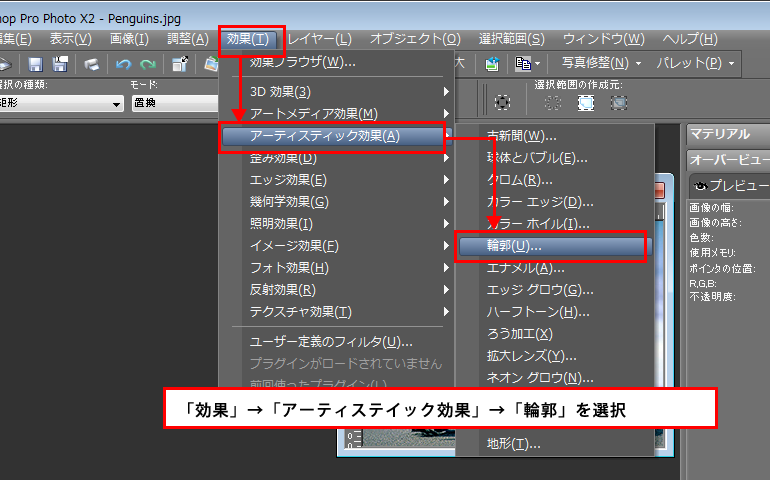Click the Save As double-floppy icon
Screen dimensions: 770x480
[60, 64]
